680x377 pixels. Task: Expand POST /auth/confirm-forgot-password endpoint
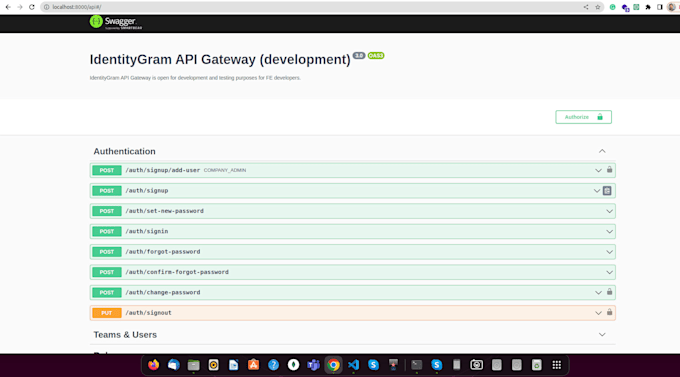click(609, 272)
